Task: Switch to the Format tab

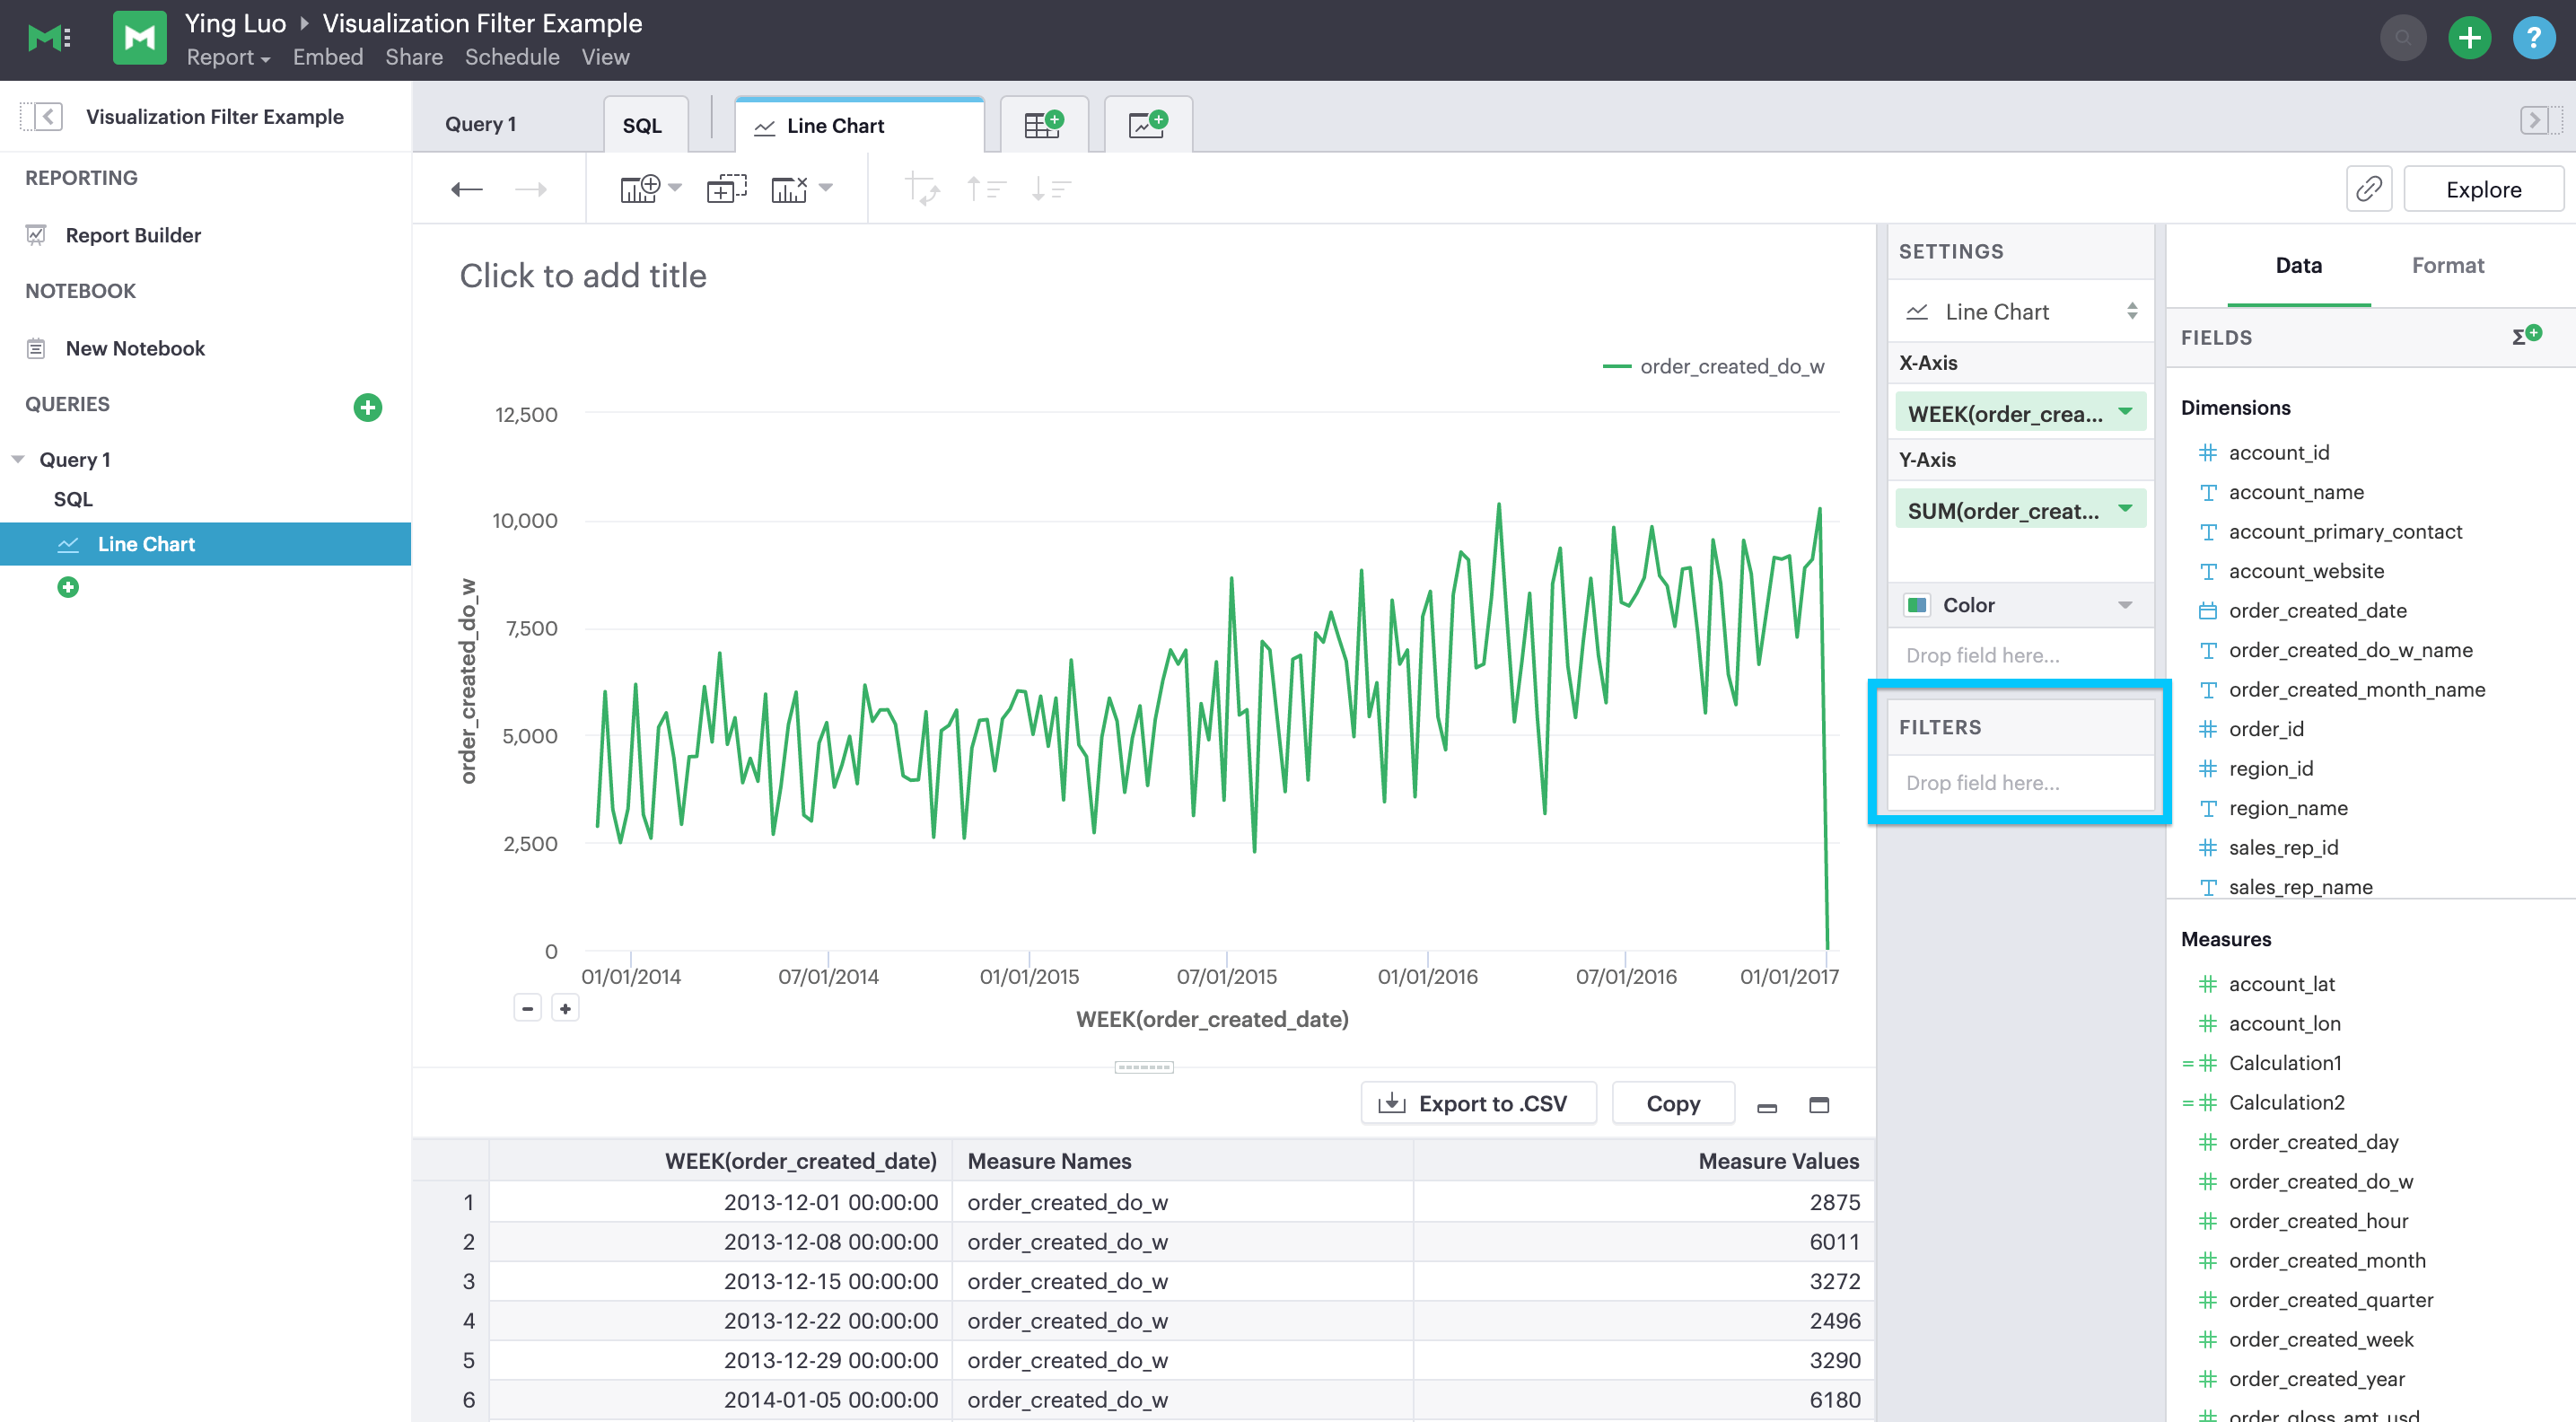Action: pos(2447,265)
